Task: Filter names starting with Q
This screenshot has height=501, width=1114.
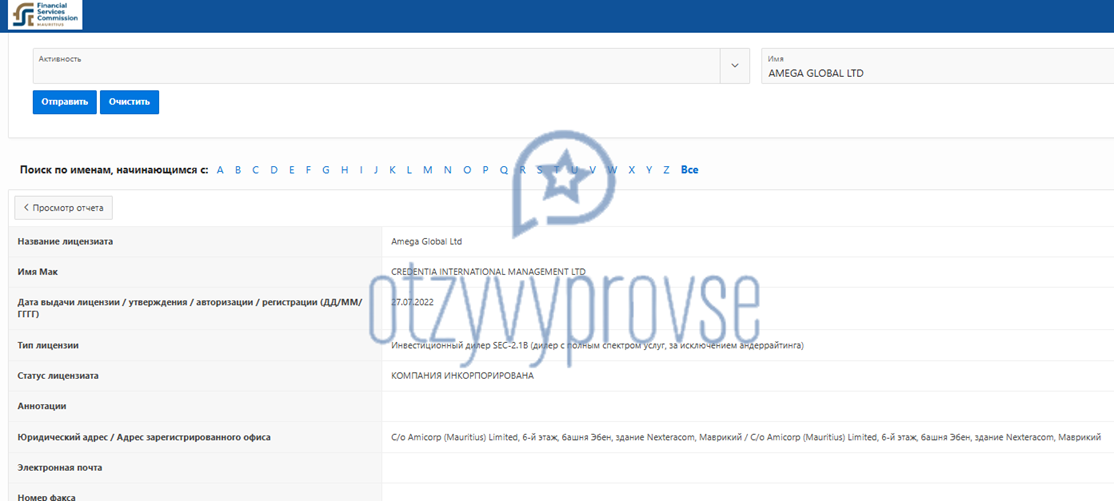Action: pos(504,170)
